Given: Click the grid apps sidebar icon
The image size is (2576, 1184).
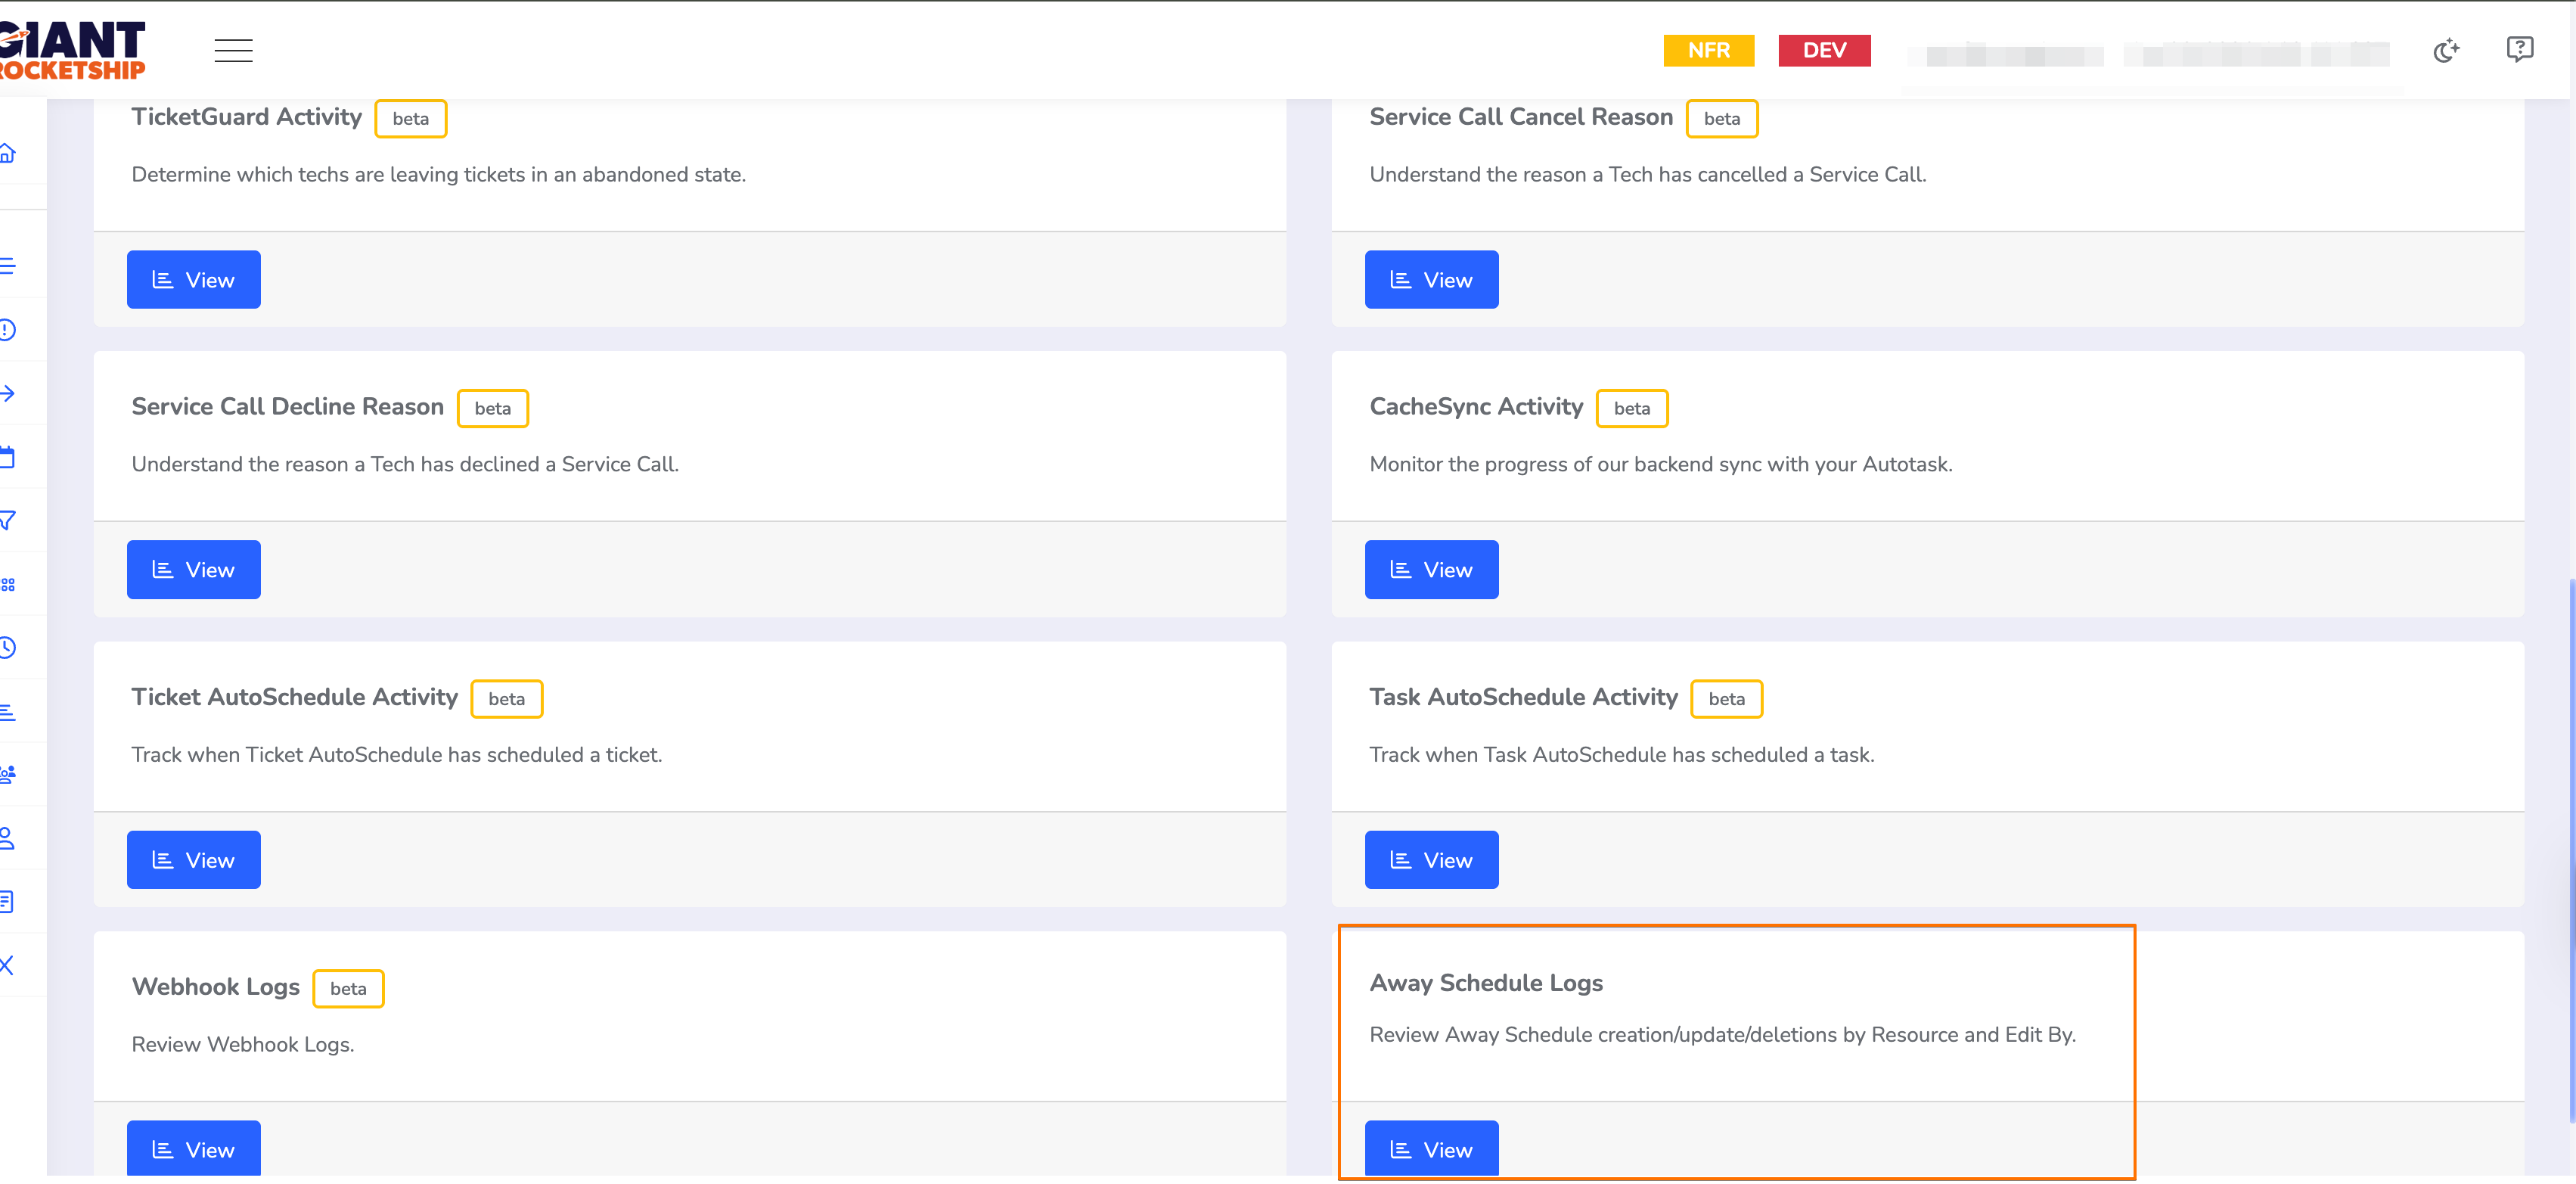Looking at the screenshot, I should (x=8, y=584).
